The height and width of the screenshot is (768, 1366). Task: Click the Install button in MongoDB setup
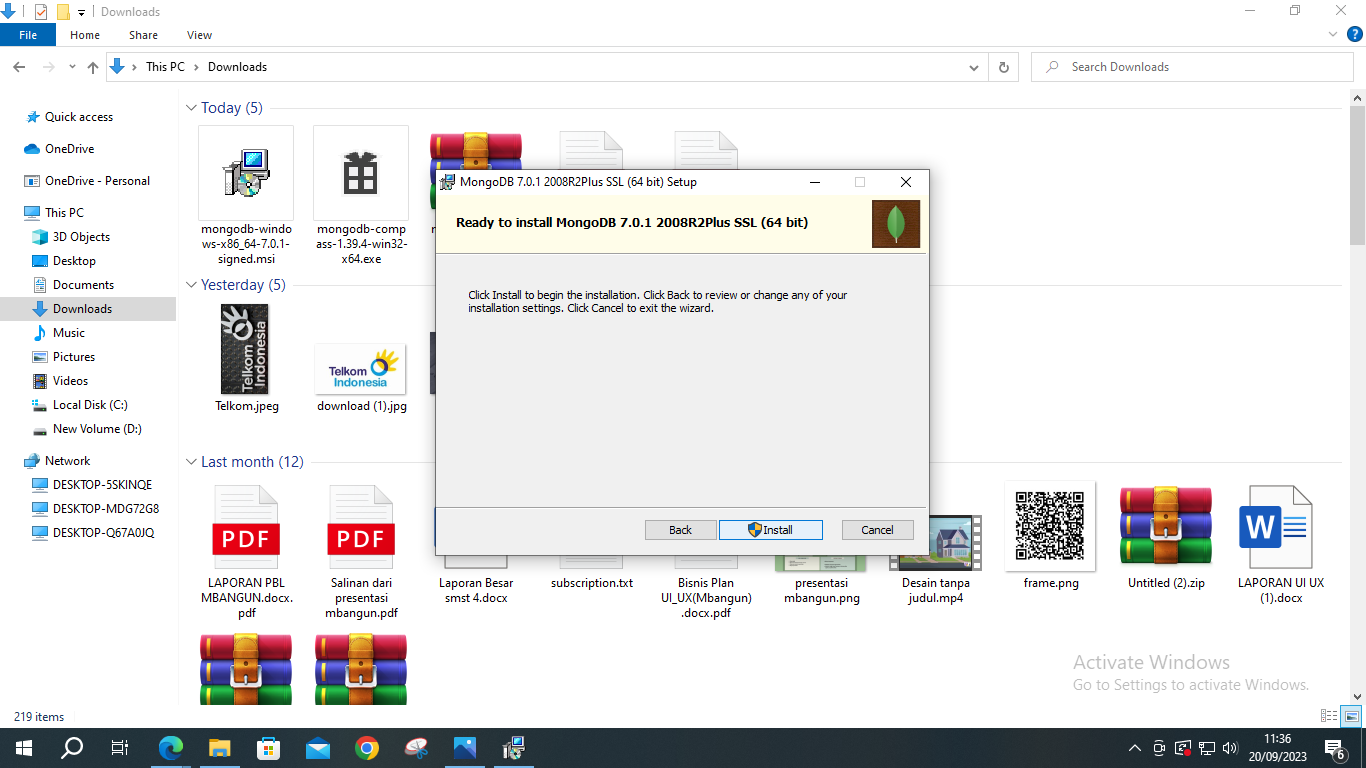click(x=771, y=530)
